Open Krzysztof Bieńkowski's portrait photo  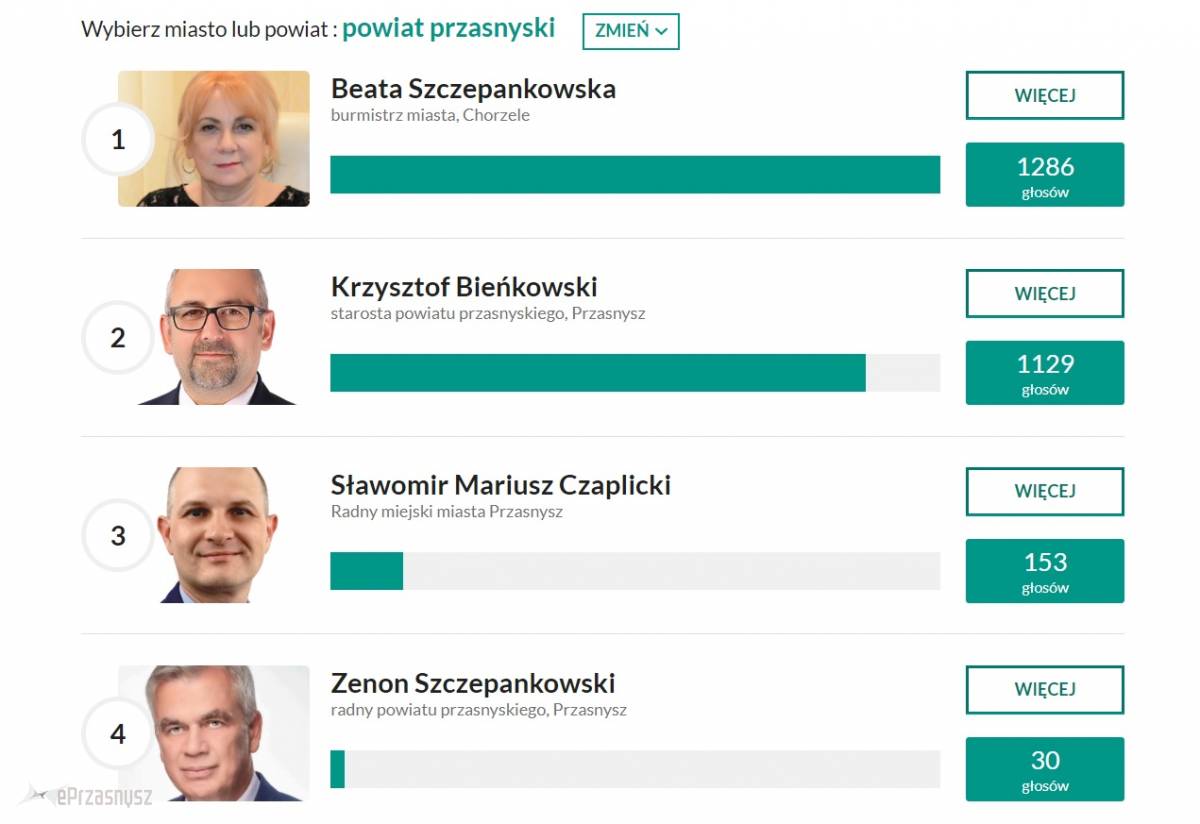point(214,337)
